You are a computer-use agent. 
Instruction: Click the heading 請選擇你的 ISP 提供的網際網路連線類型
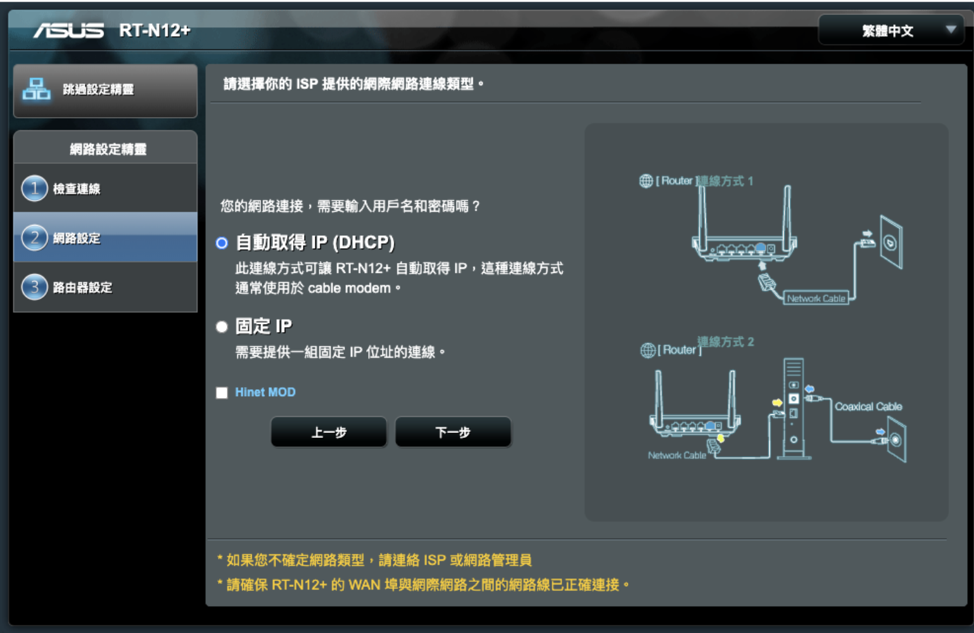(x=353, y=84)
